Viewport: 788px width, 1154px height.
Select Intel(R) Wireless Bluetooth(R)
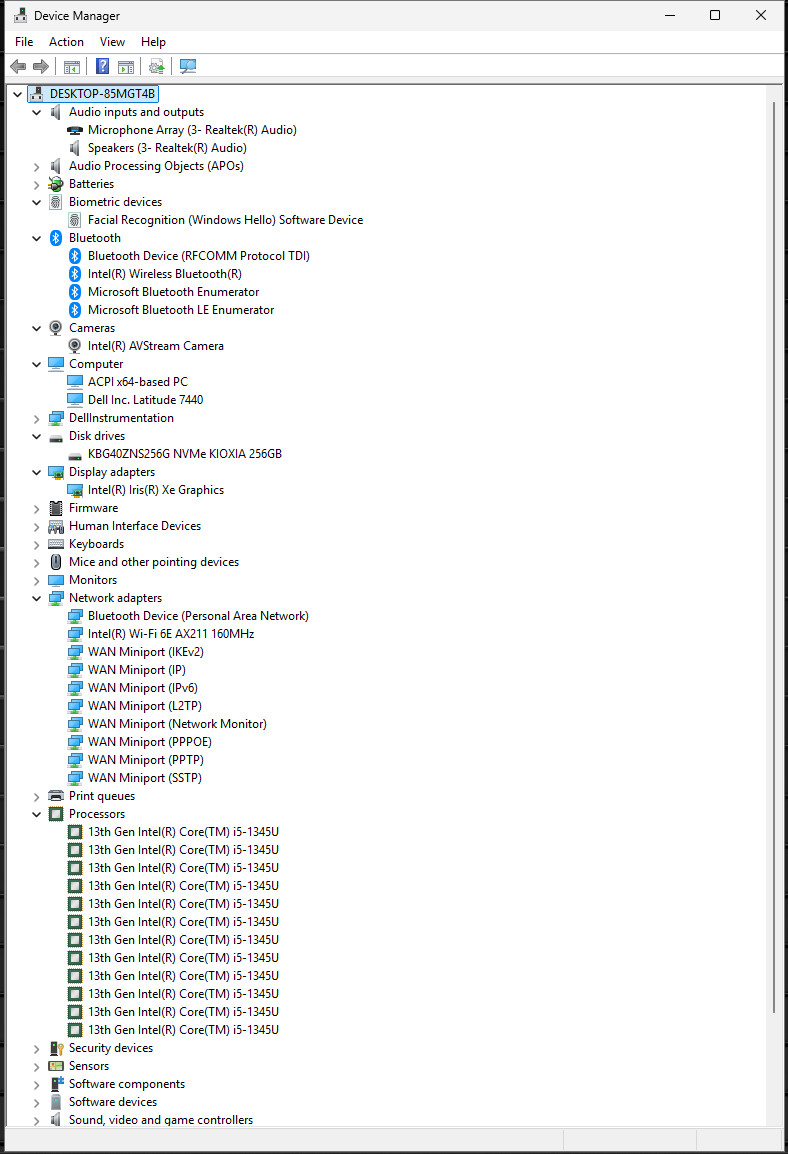[x=165, y=274]
